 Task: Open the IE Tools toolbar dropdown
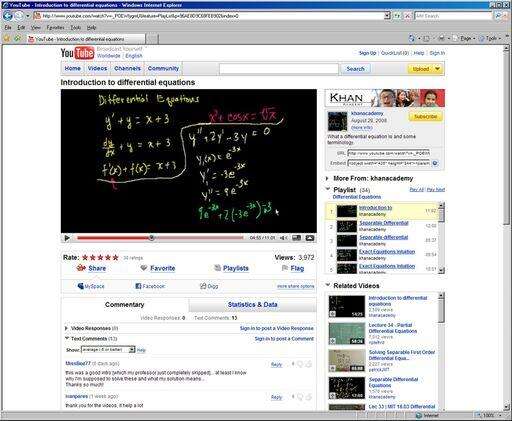pos(491,39)
